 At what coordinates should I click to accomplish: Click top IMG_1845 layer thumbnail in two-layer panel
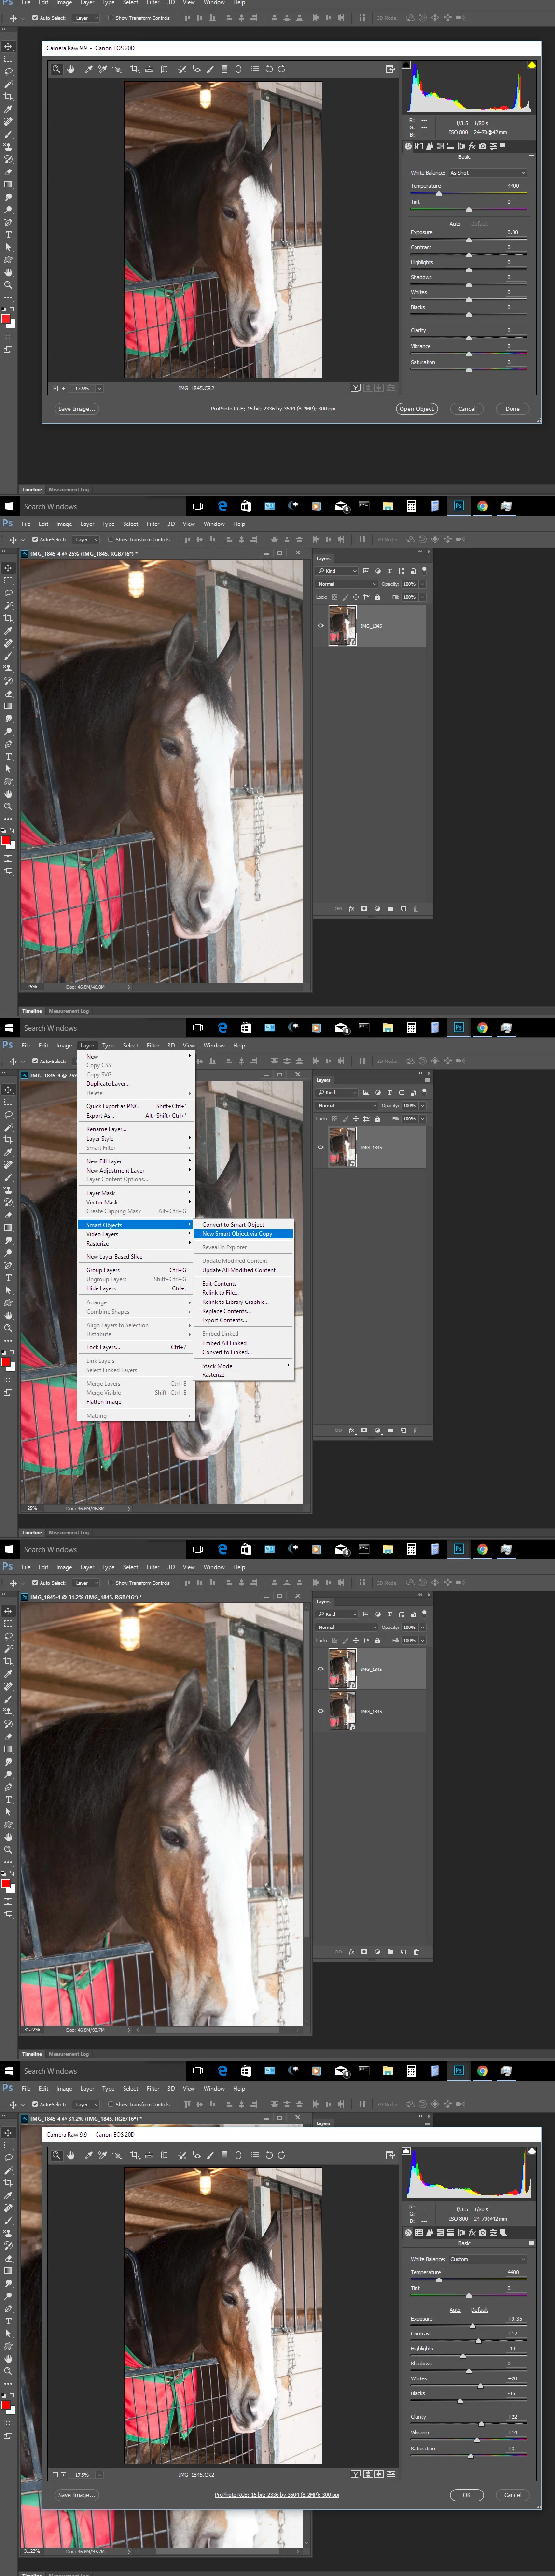click(x=343, y=1669)
